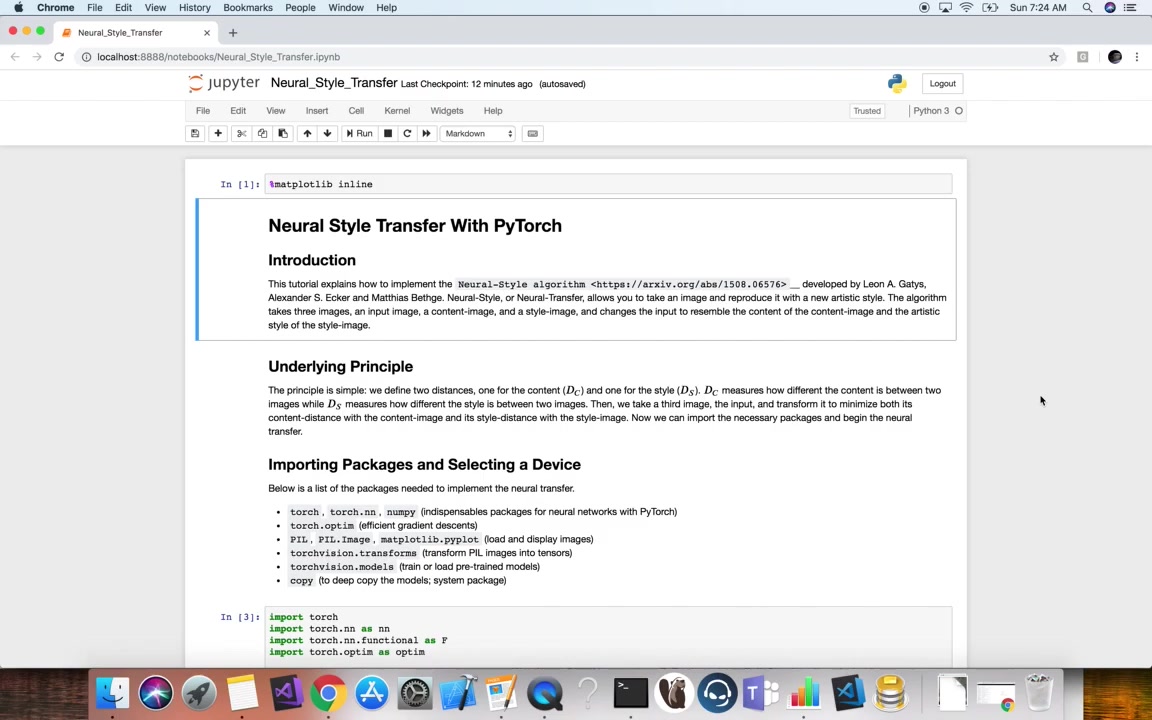Image resolution: width=1152 pixels, height=720 pixels.
Task: Cut selected cells with scissors icon
Action: click(x=241, y=134)
